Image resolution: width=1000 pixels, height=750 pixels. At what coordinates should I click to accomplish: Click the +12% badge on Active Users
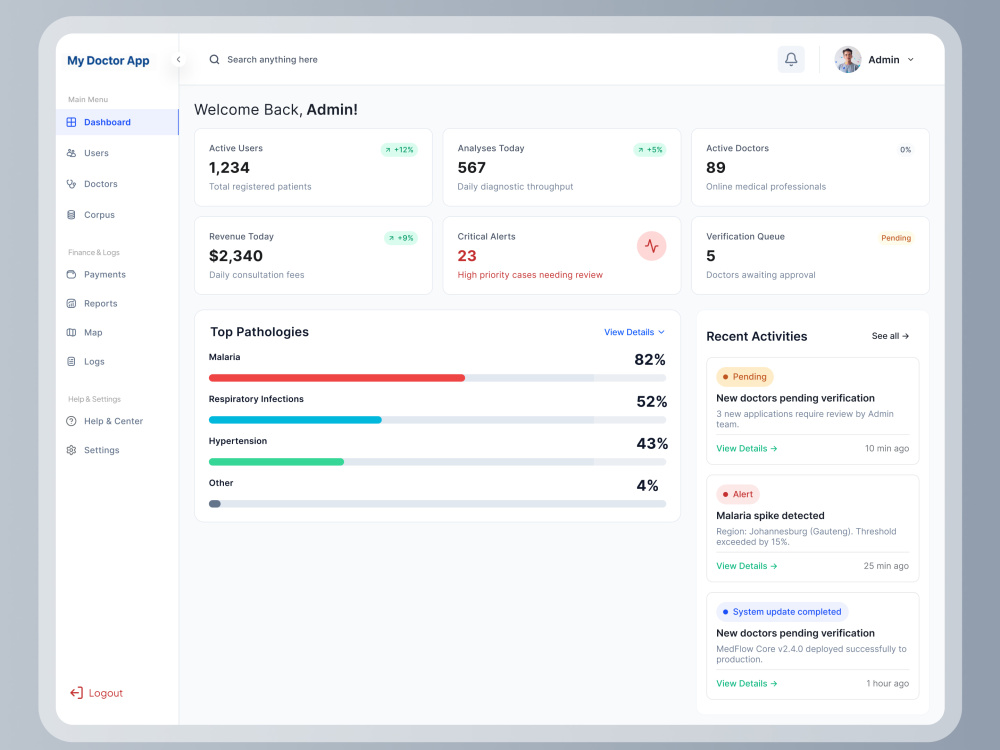tap(399, 150)
